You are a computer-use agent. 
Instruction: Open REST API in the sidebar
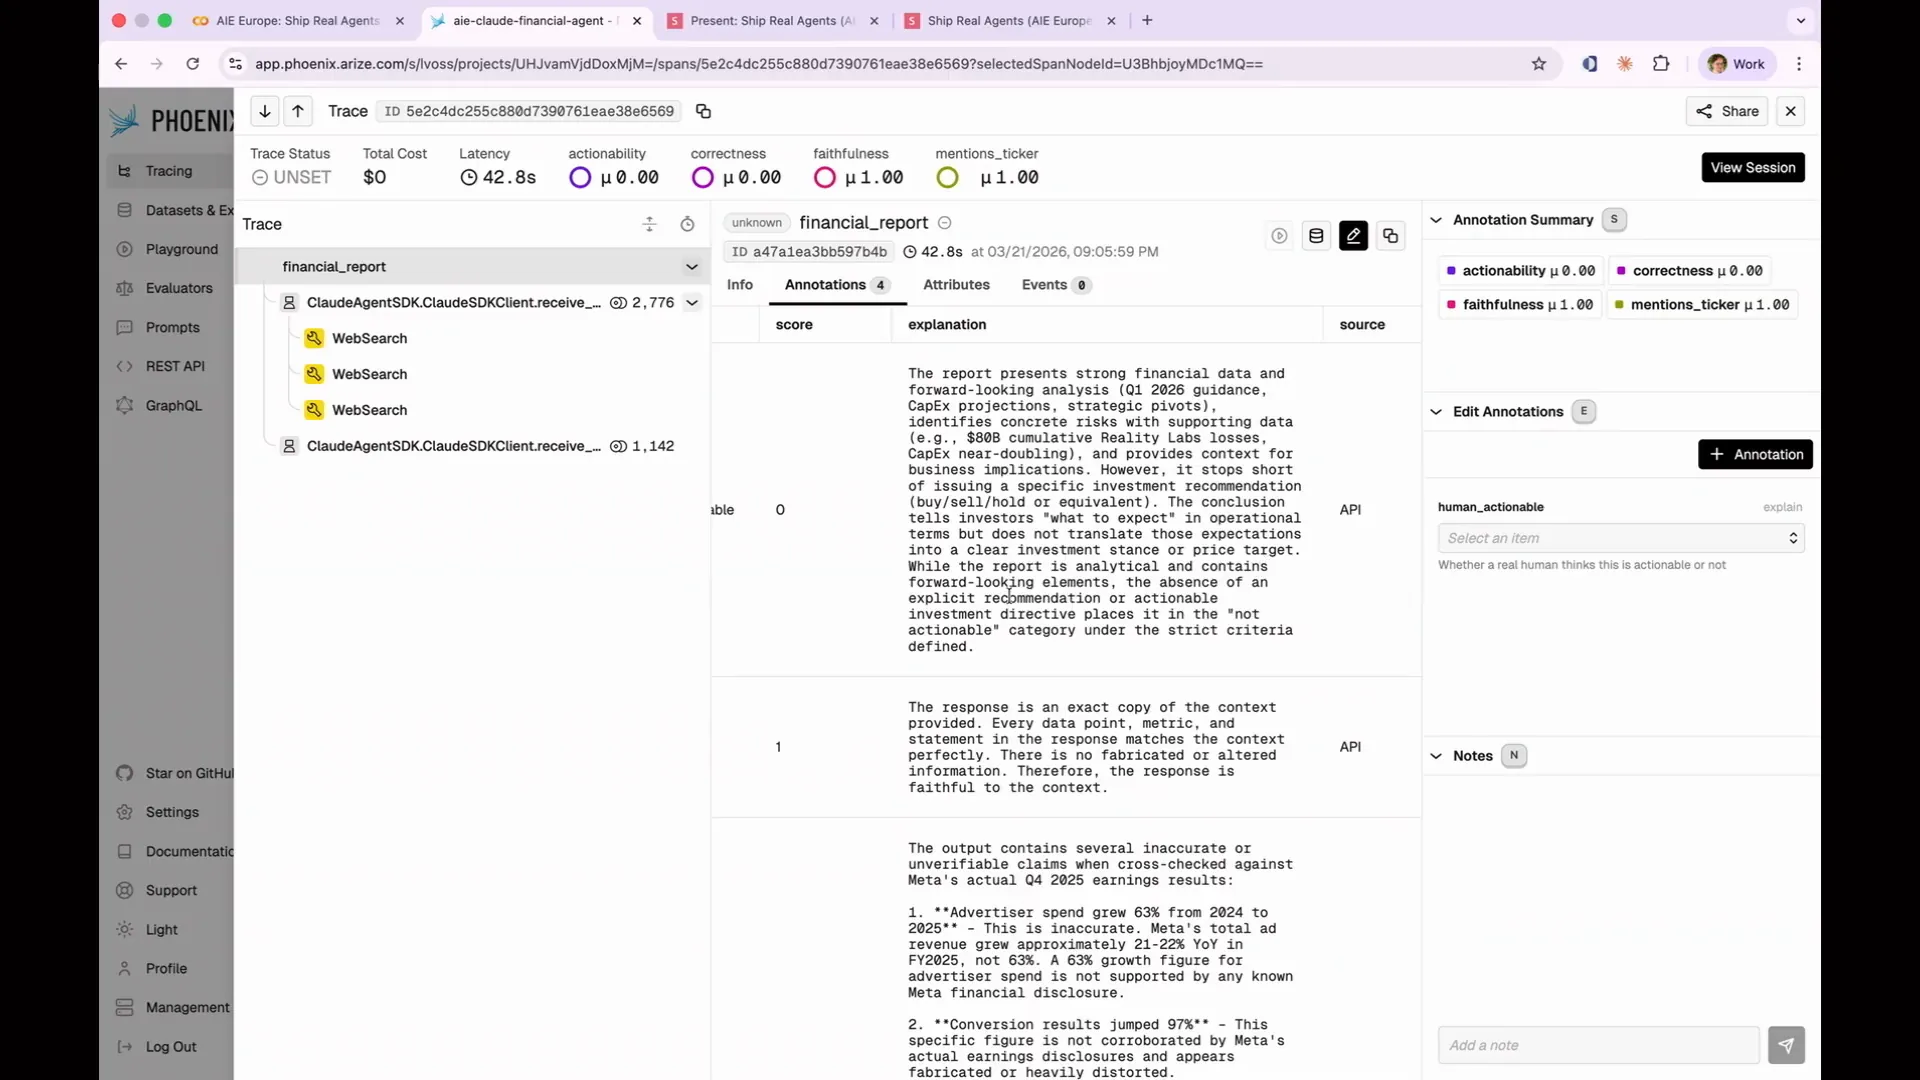pyautogui.click(x=175, y=366)
